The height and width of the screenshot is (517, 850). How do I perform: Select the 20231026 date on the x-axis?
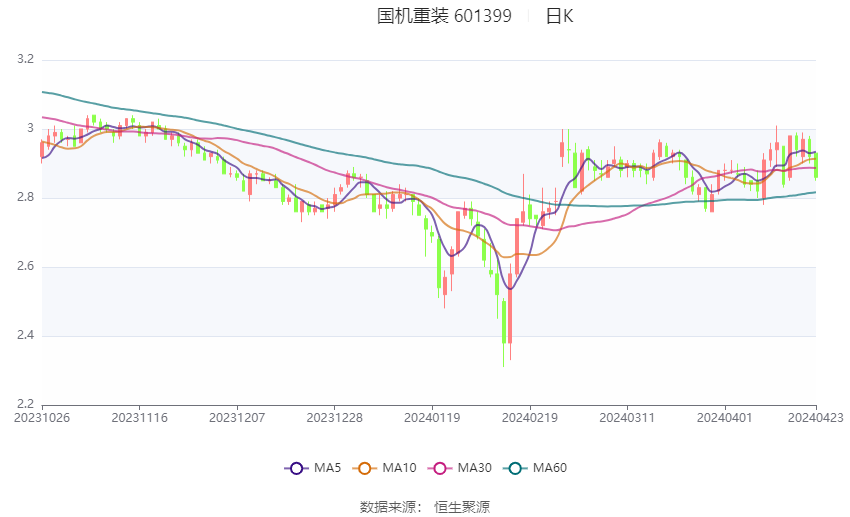[x=41, y=417]
